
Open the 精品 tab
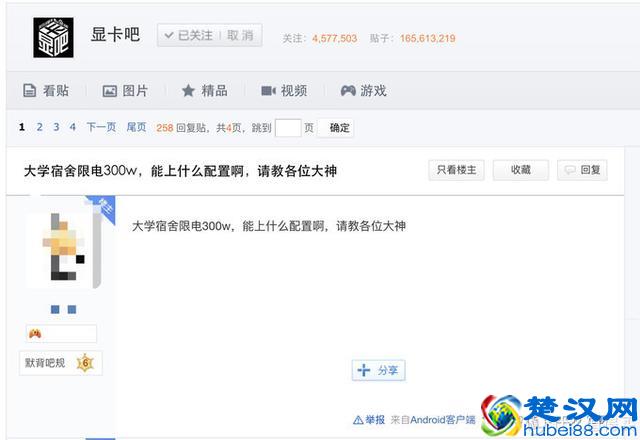point(204,91)
